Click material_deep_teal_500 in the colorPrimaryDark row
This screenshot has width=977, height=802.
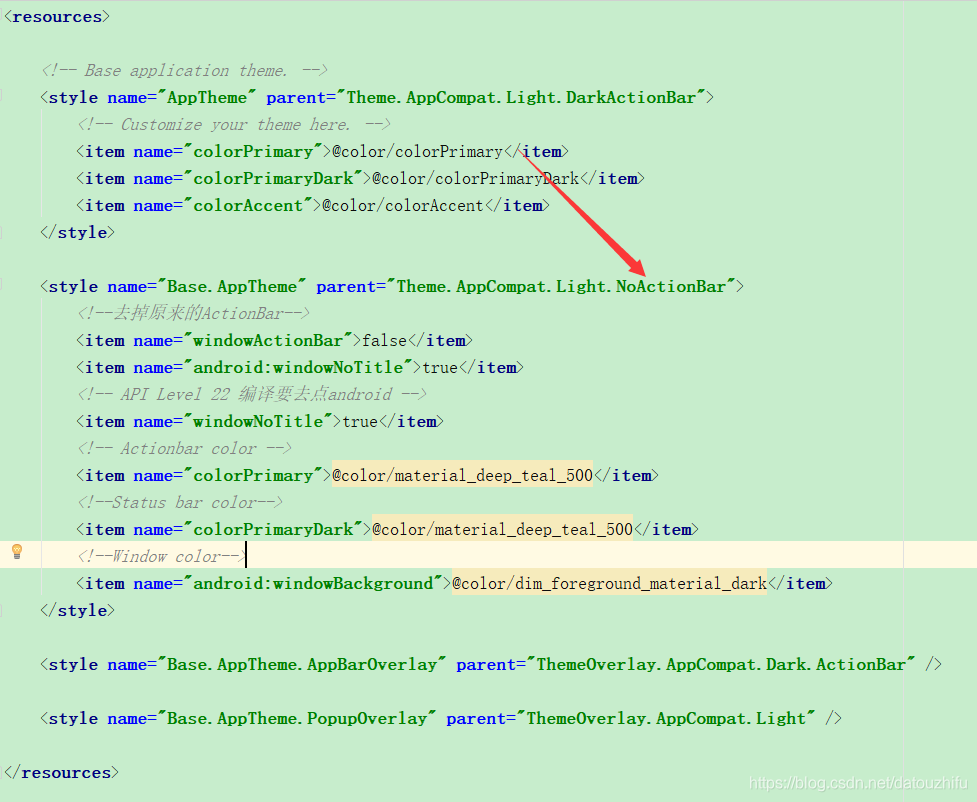click(x=502, y=530)
